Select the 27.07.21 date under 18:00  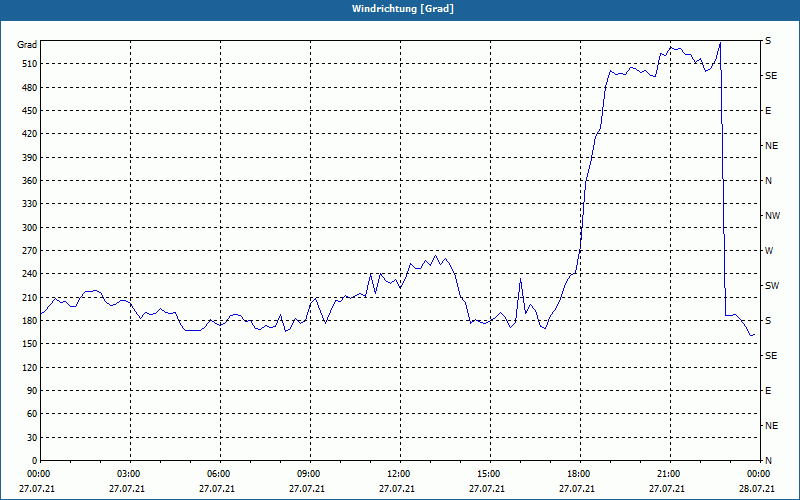pyautogui.click(x=577, y=489)
